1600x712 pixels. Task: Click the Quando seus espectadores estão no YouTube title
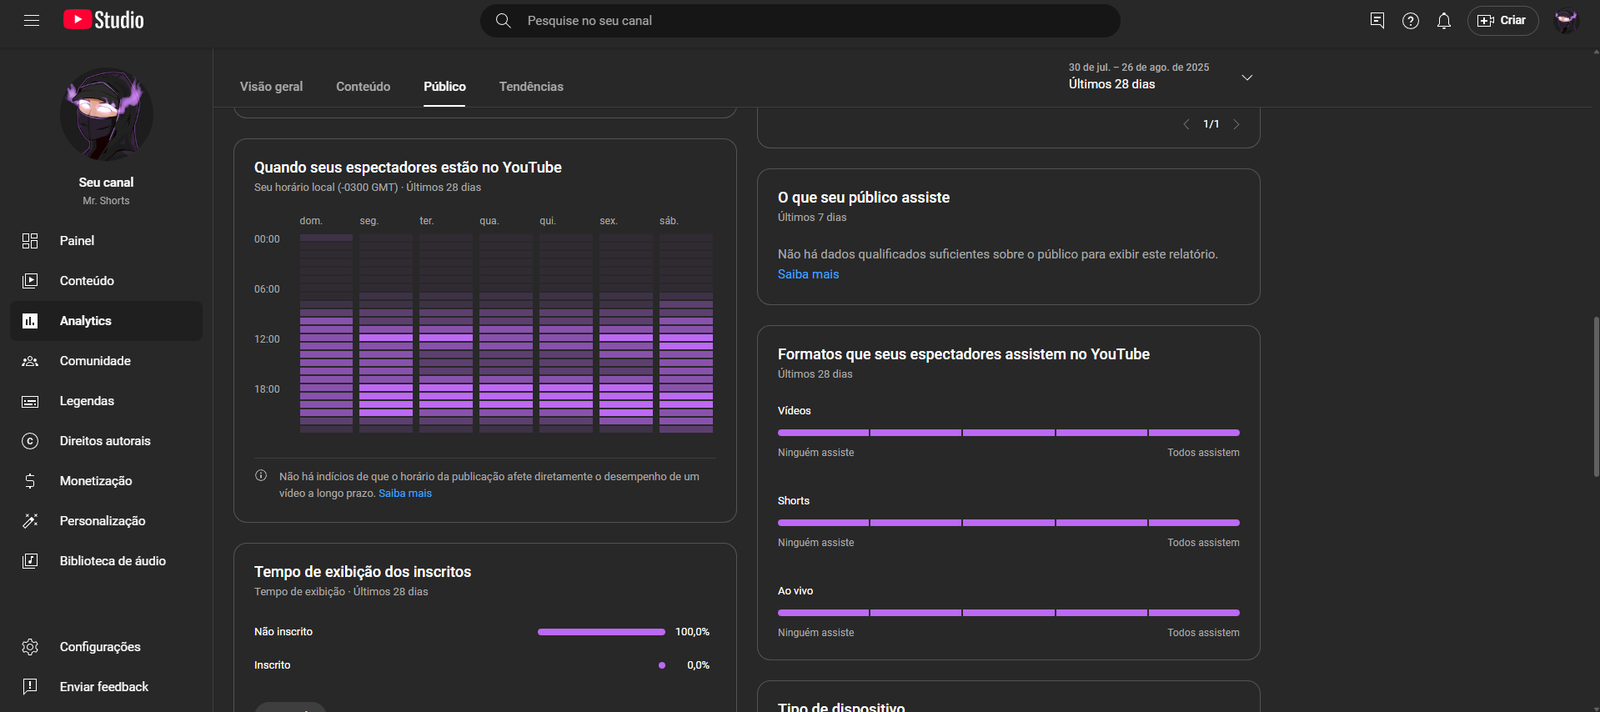(408, 167)
